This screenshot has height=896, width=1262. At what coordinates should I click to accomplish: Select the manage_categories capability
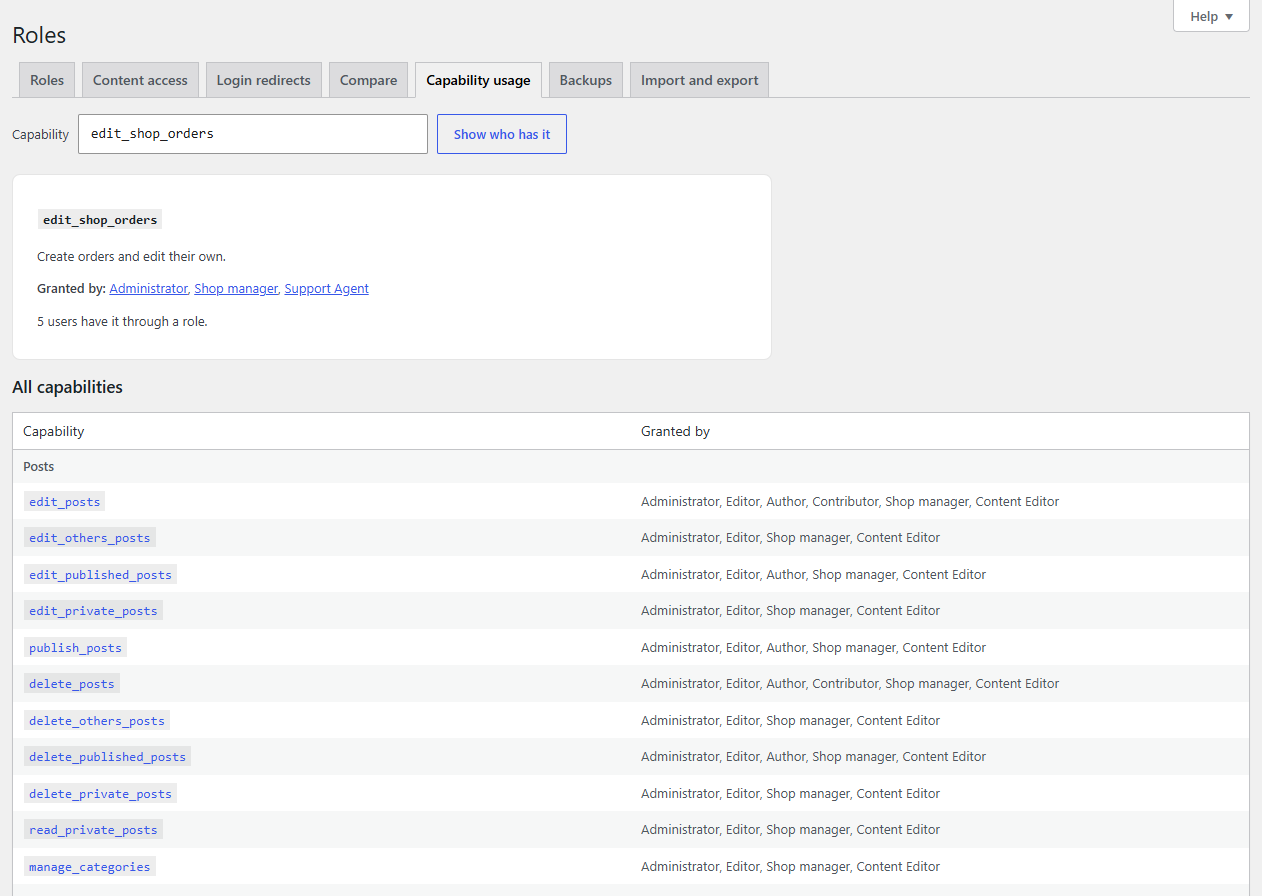pos(90,867)
